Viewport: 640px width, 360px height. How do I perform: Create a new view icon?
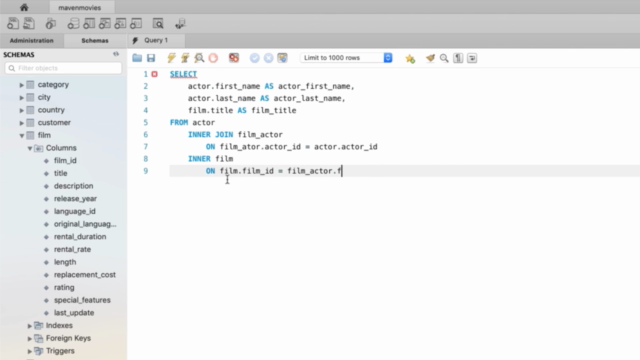click(104, 24)
